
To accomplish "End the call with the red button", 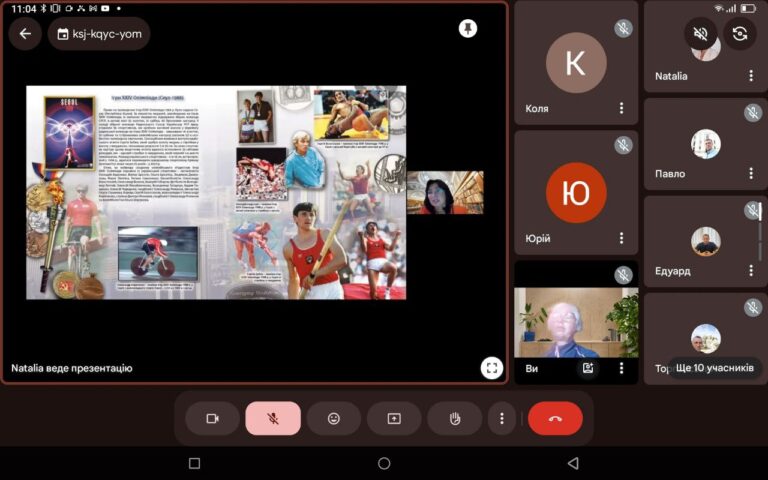I will tap(555, 419).
